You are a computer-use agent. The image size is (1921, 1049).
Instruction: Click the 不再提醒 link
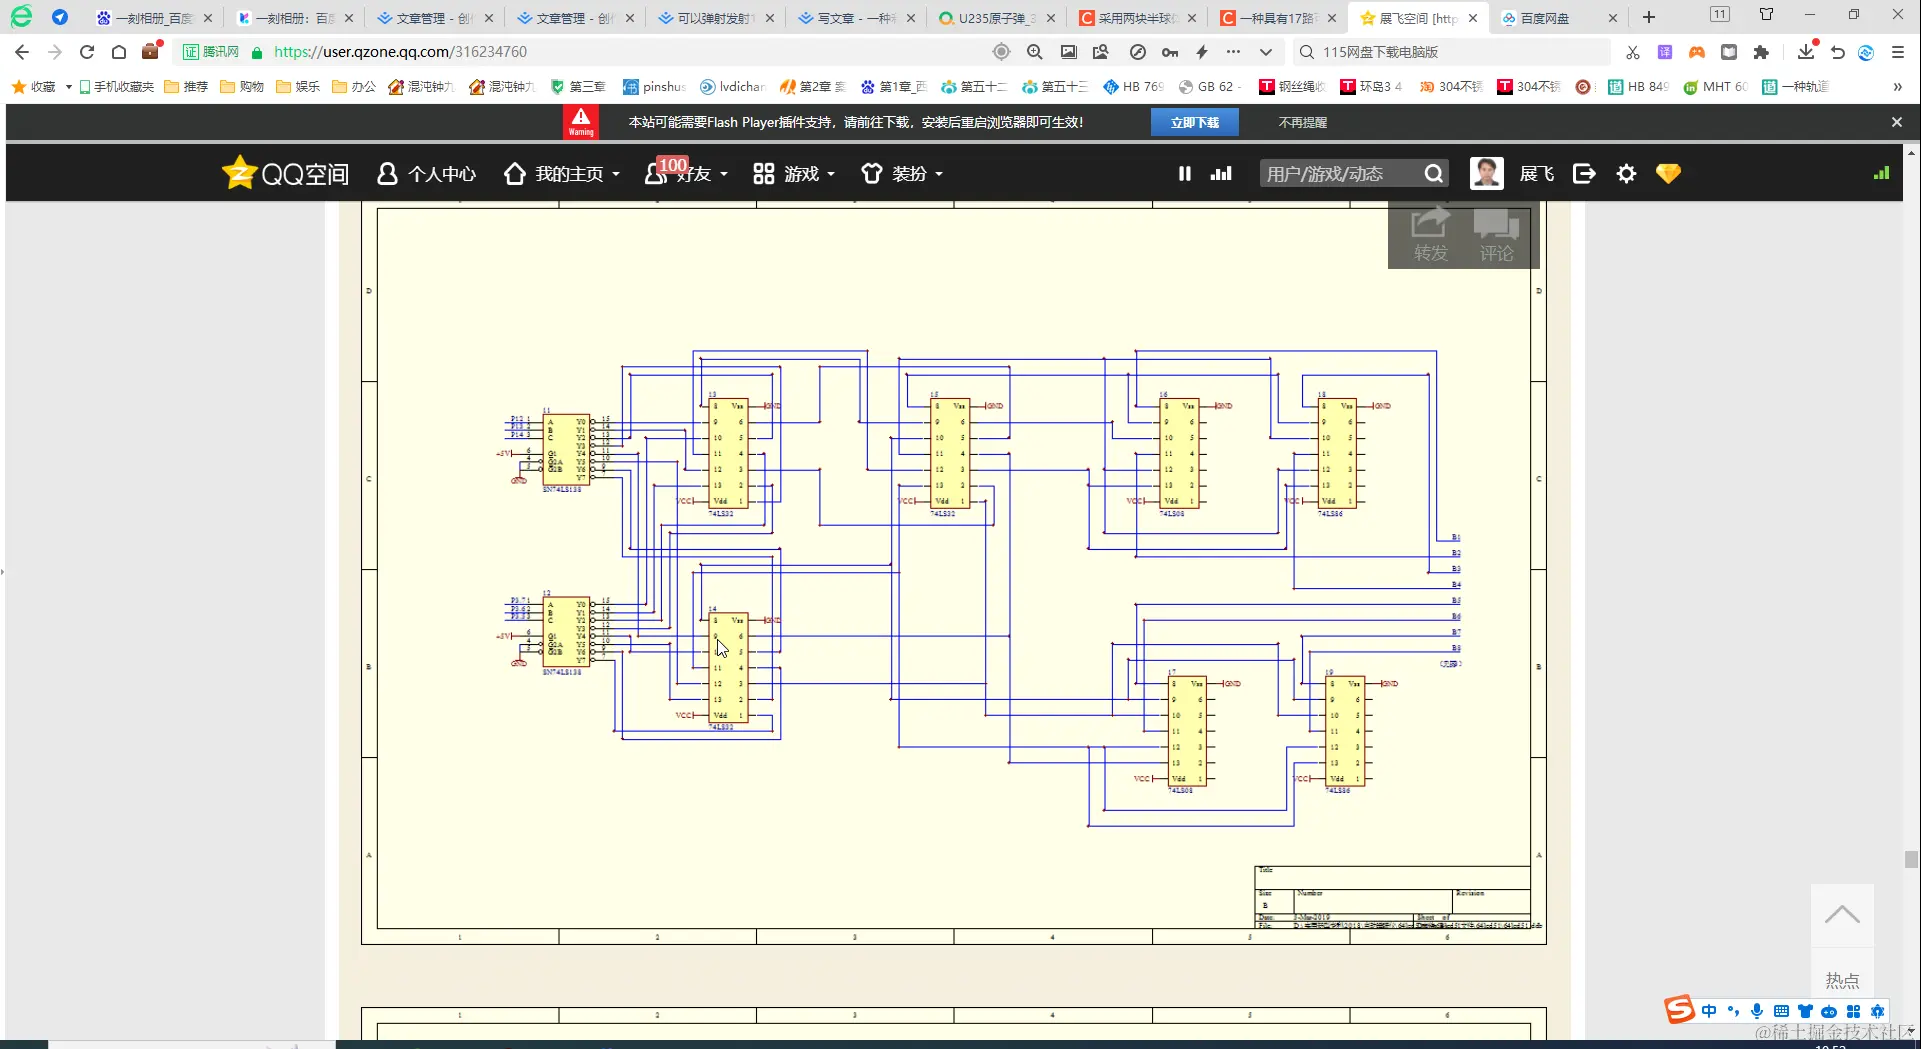[x=1302, y=122]
